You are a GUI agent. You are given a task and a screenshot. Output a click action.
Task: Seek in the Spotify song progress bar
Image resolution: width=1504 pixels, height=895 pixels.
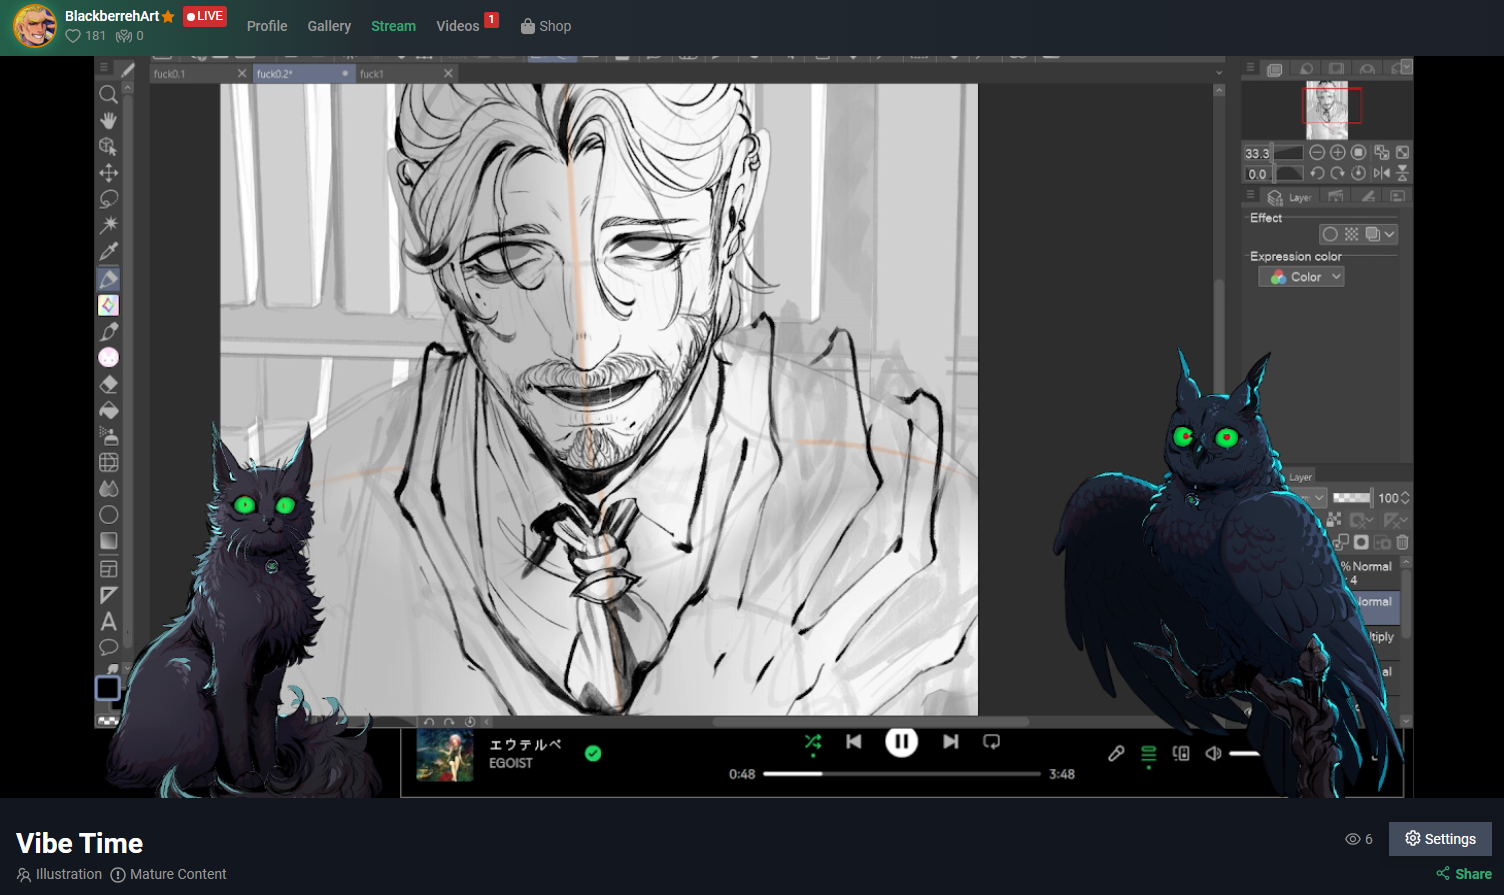pos(901,774)
